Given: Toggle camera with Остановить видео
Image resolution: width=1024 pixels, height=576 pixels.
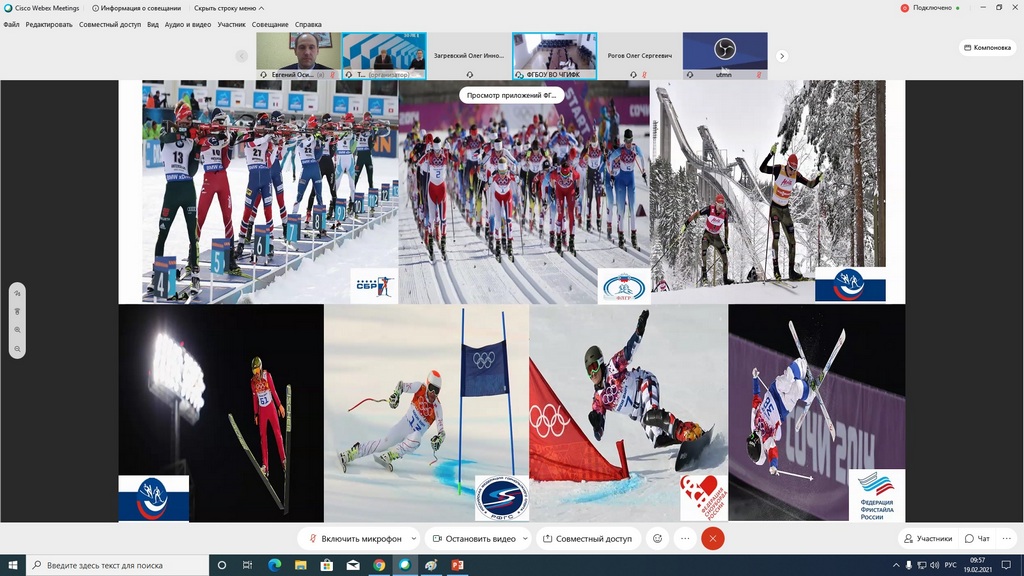Looking at the screenshot, I should click(474, 538).
